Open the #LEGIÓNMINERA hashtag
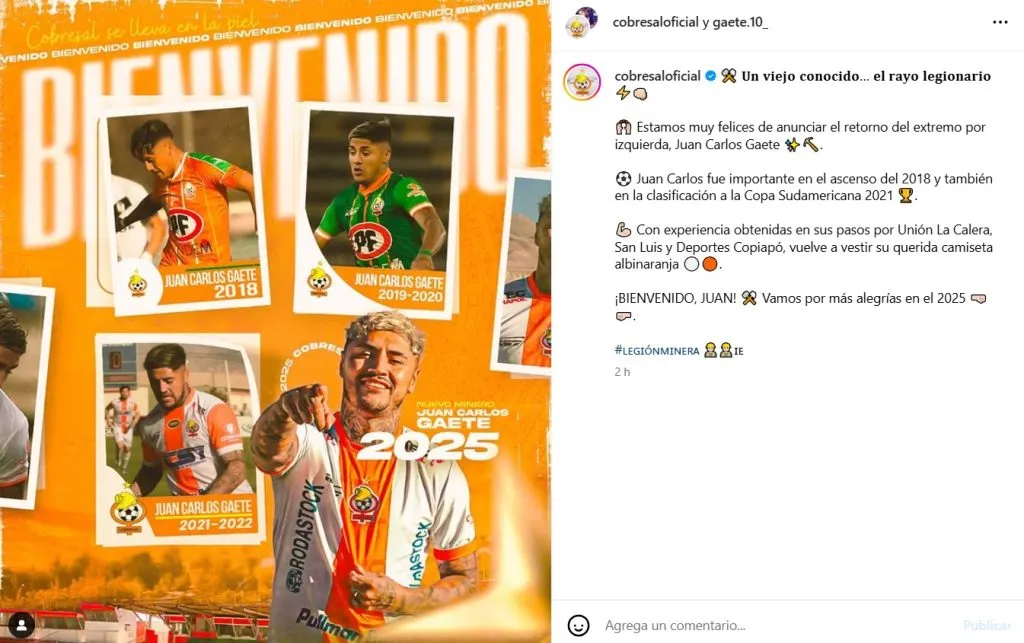Image resolution: width=1024 pixels, height=643 pixels. click(x=657, y=351)
